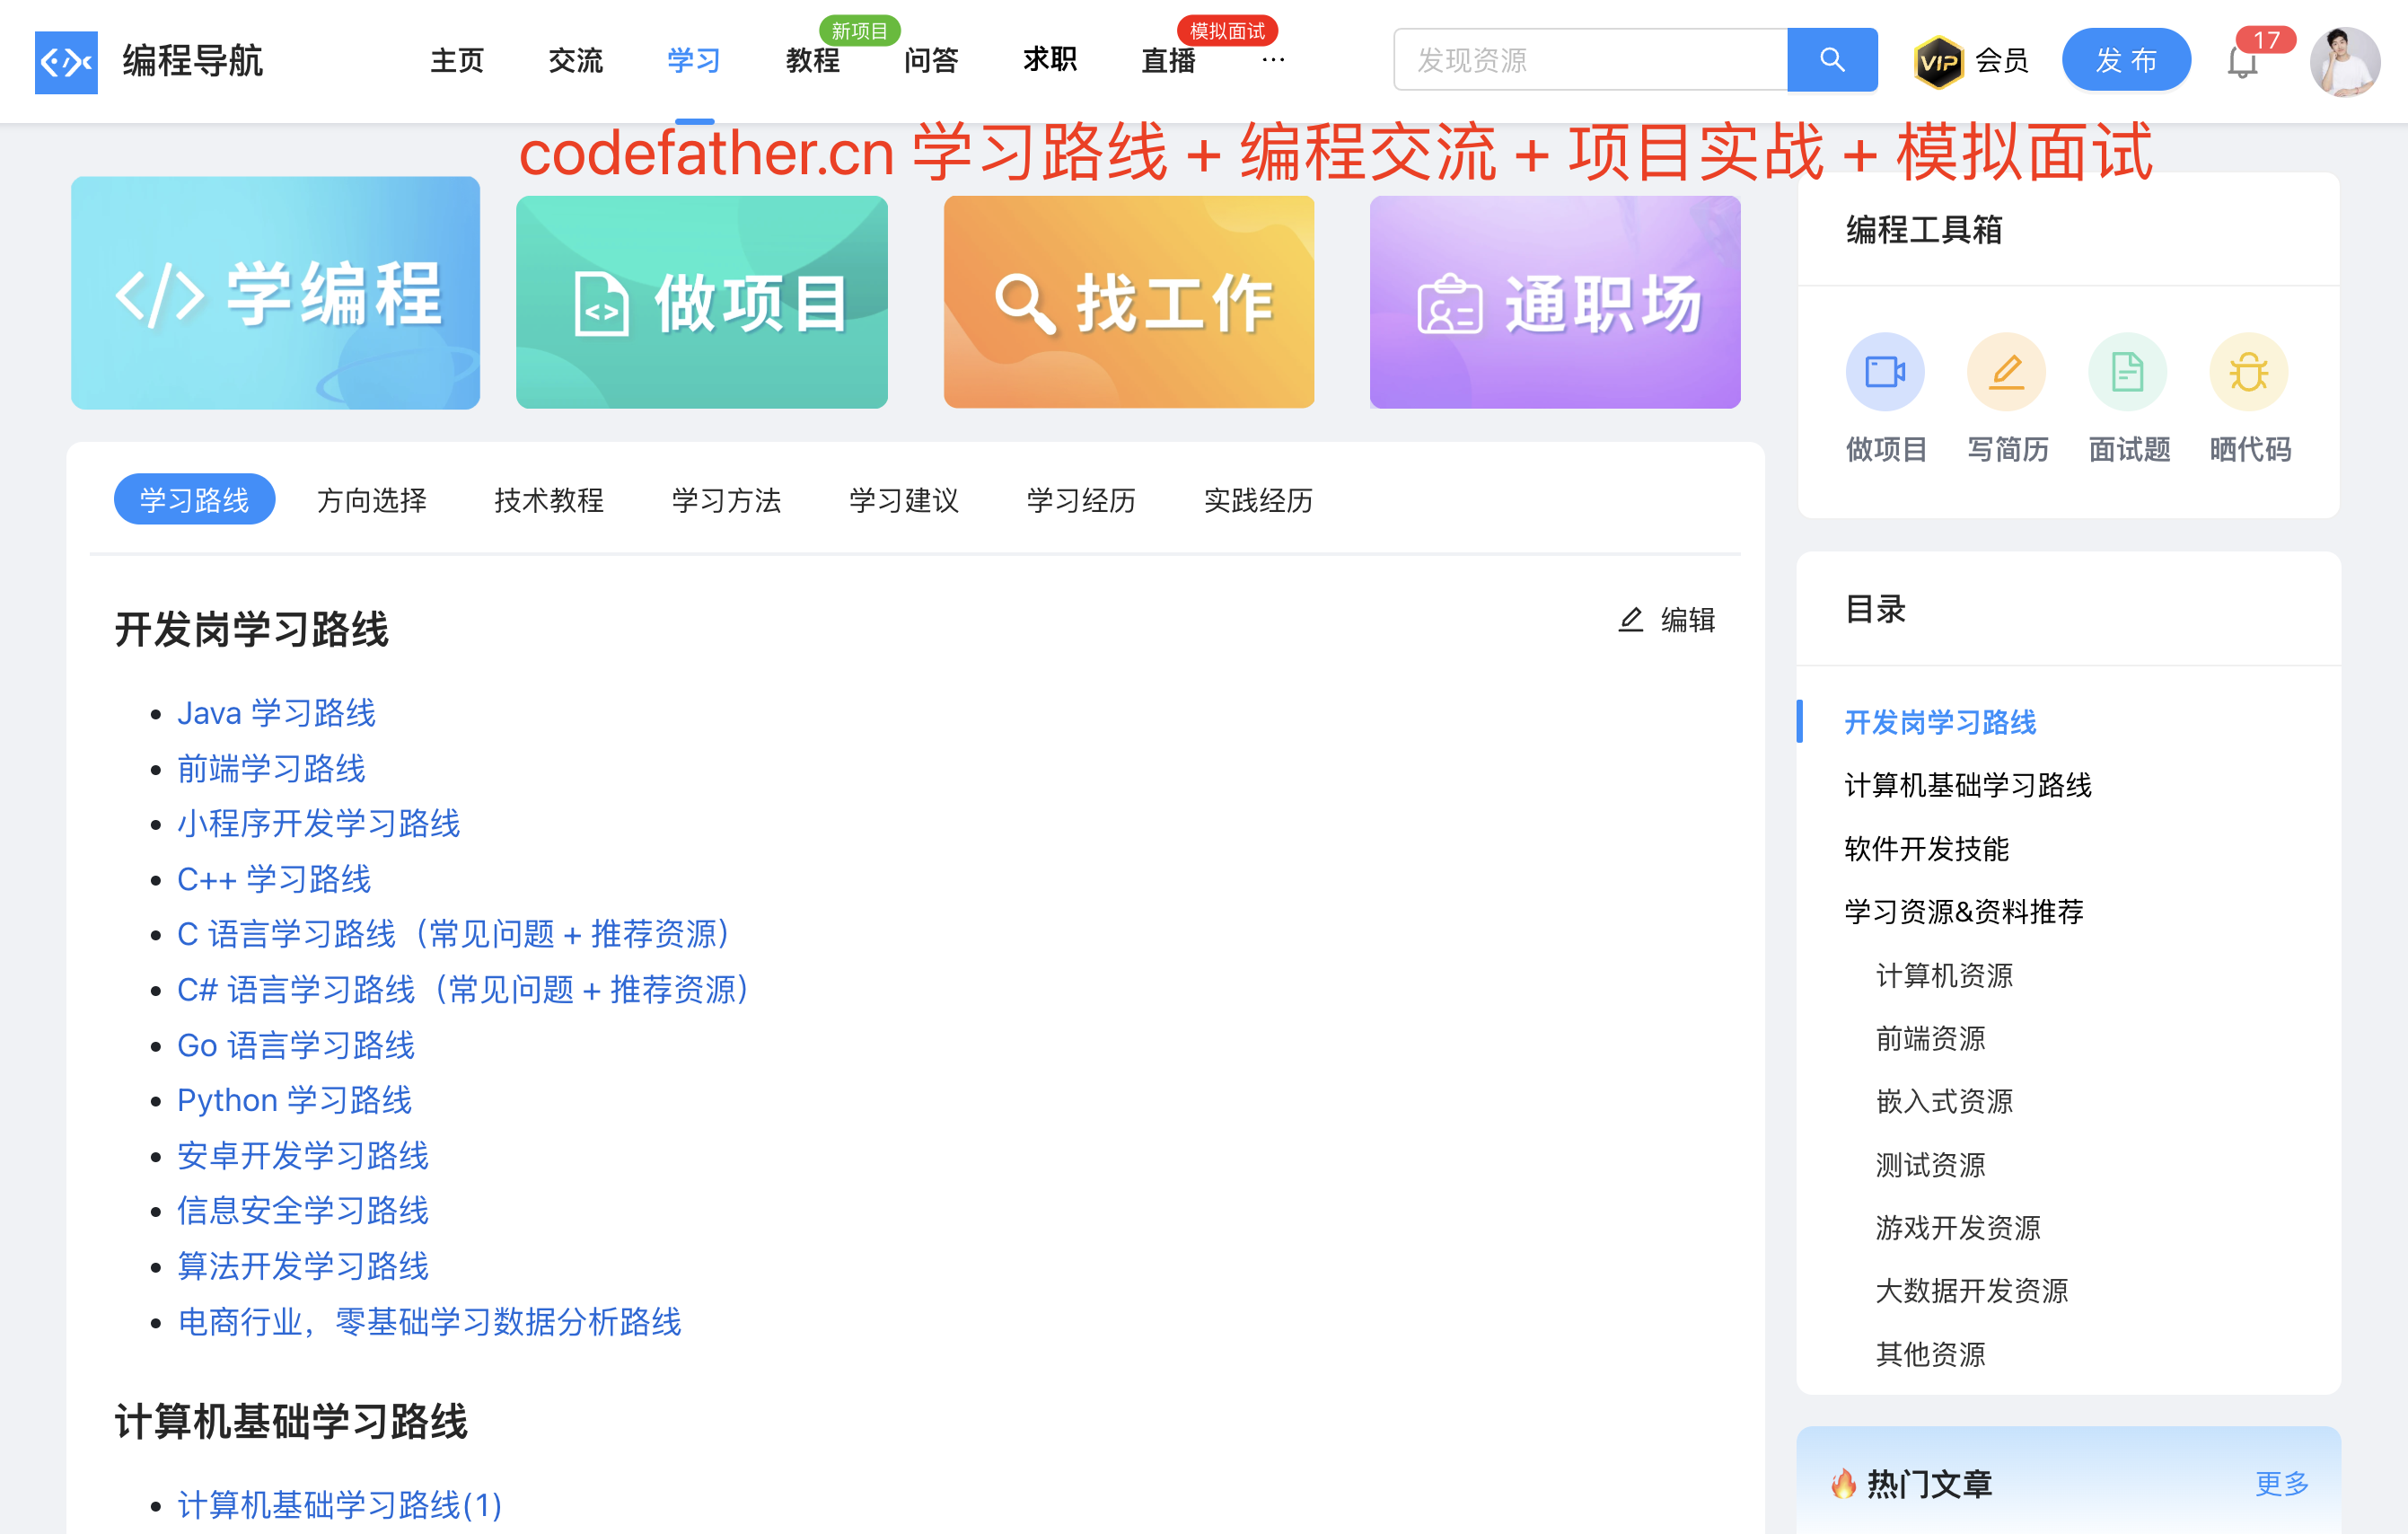Jump to 前端资源 in 目录
Viewport: 2408px width, 1534px height.
pyautogui.click(x=1930, y=1038)
